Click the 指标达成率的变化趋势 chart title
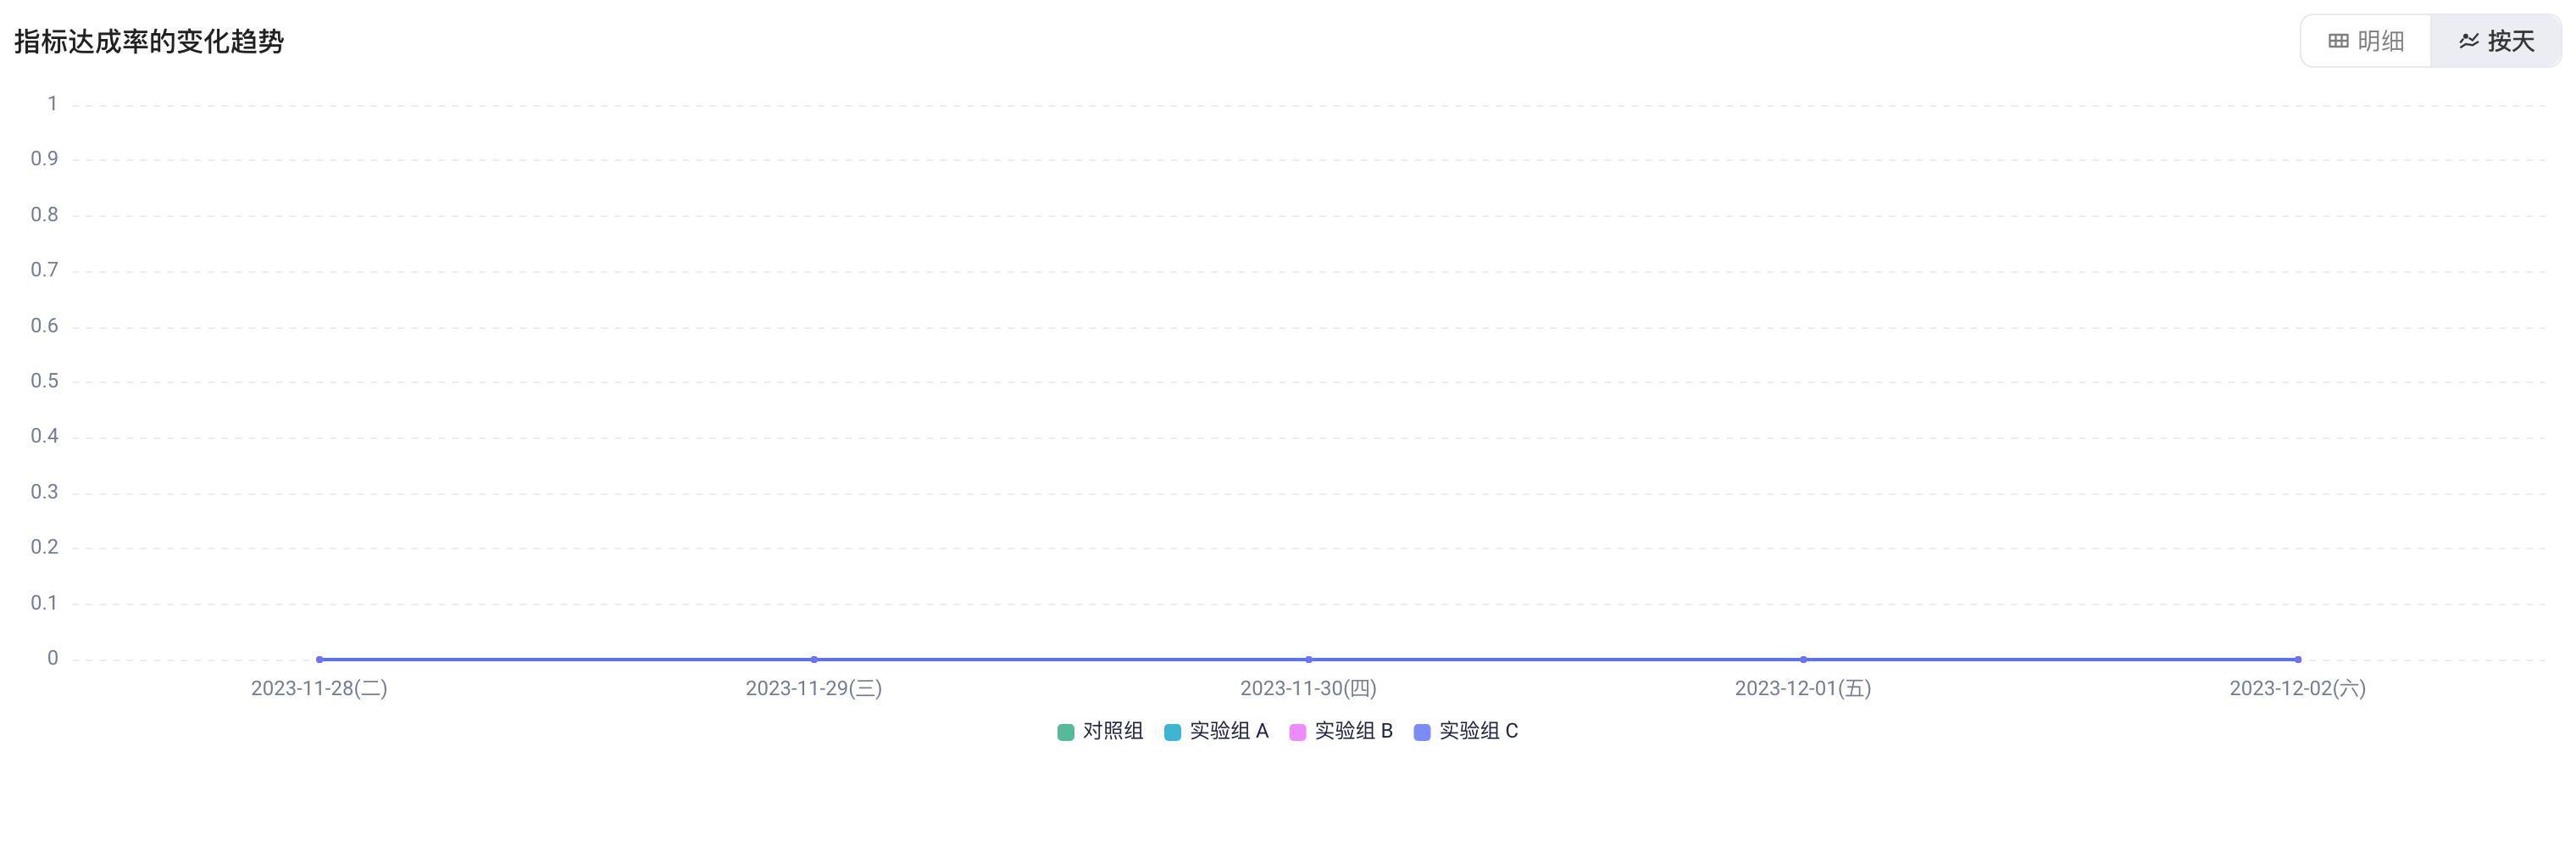 click(x=149, y=41)
